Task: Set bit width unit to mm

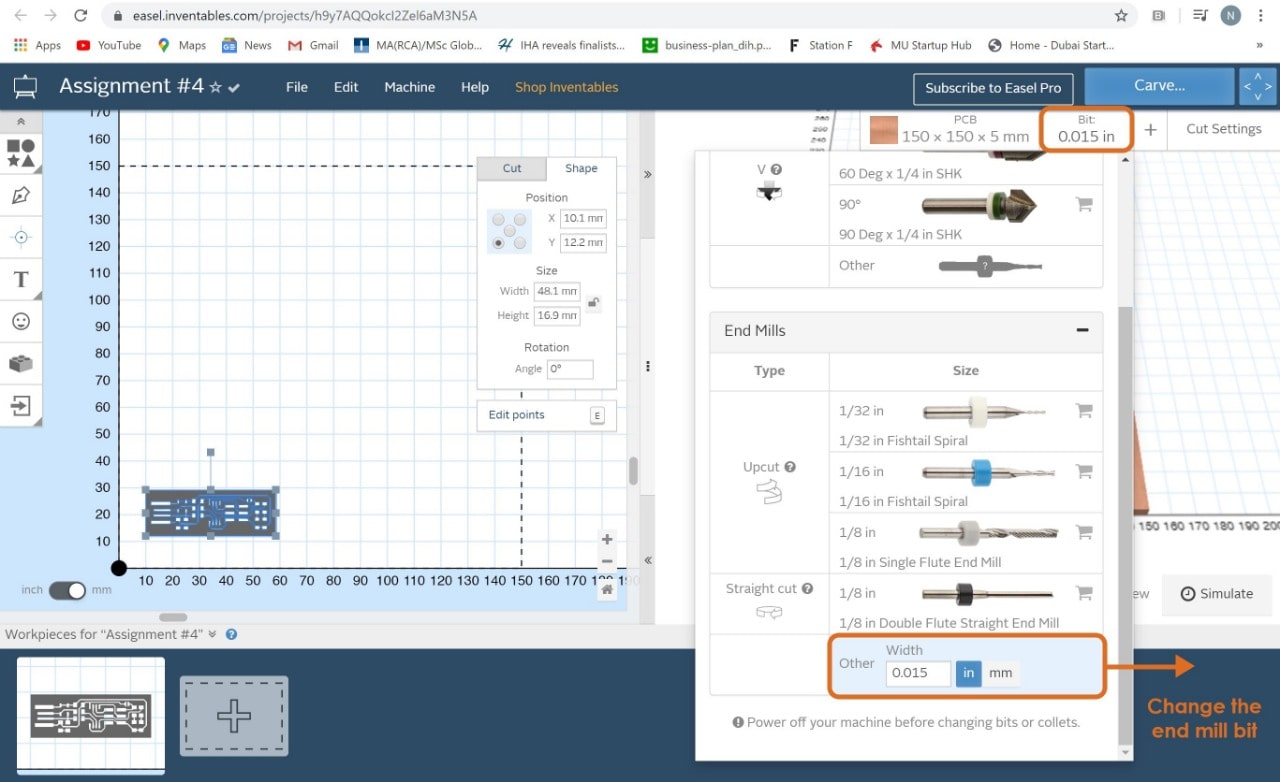Action: [1001, 673]
